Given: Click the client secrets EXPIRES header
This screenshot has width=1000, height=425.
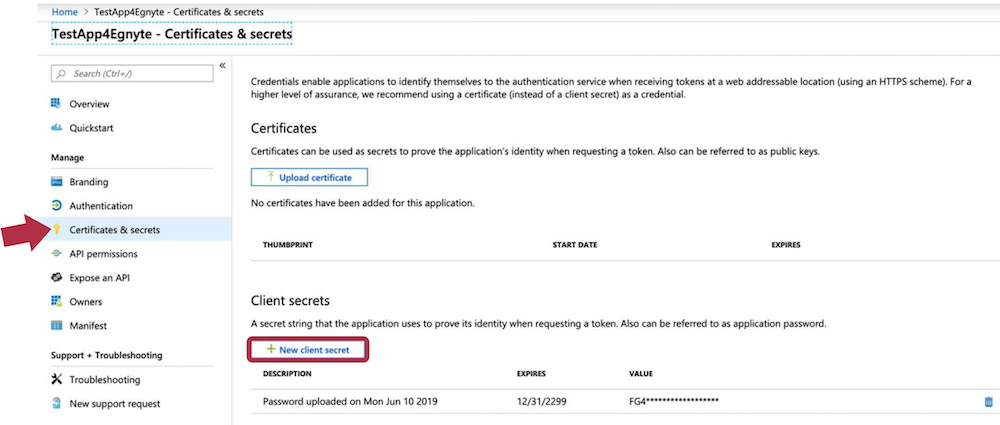Looking at the screenshot, I should 531,374.
